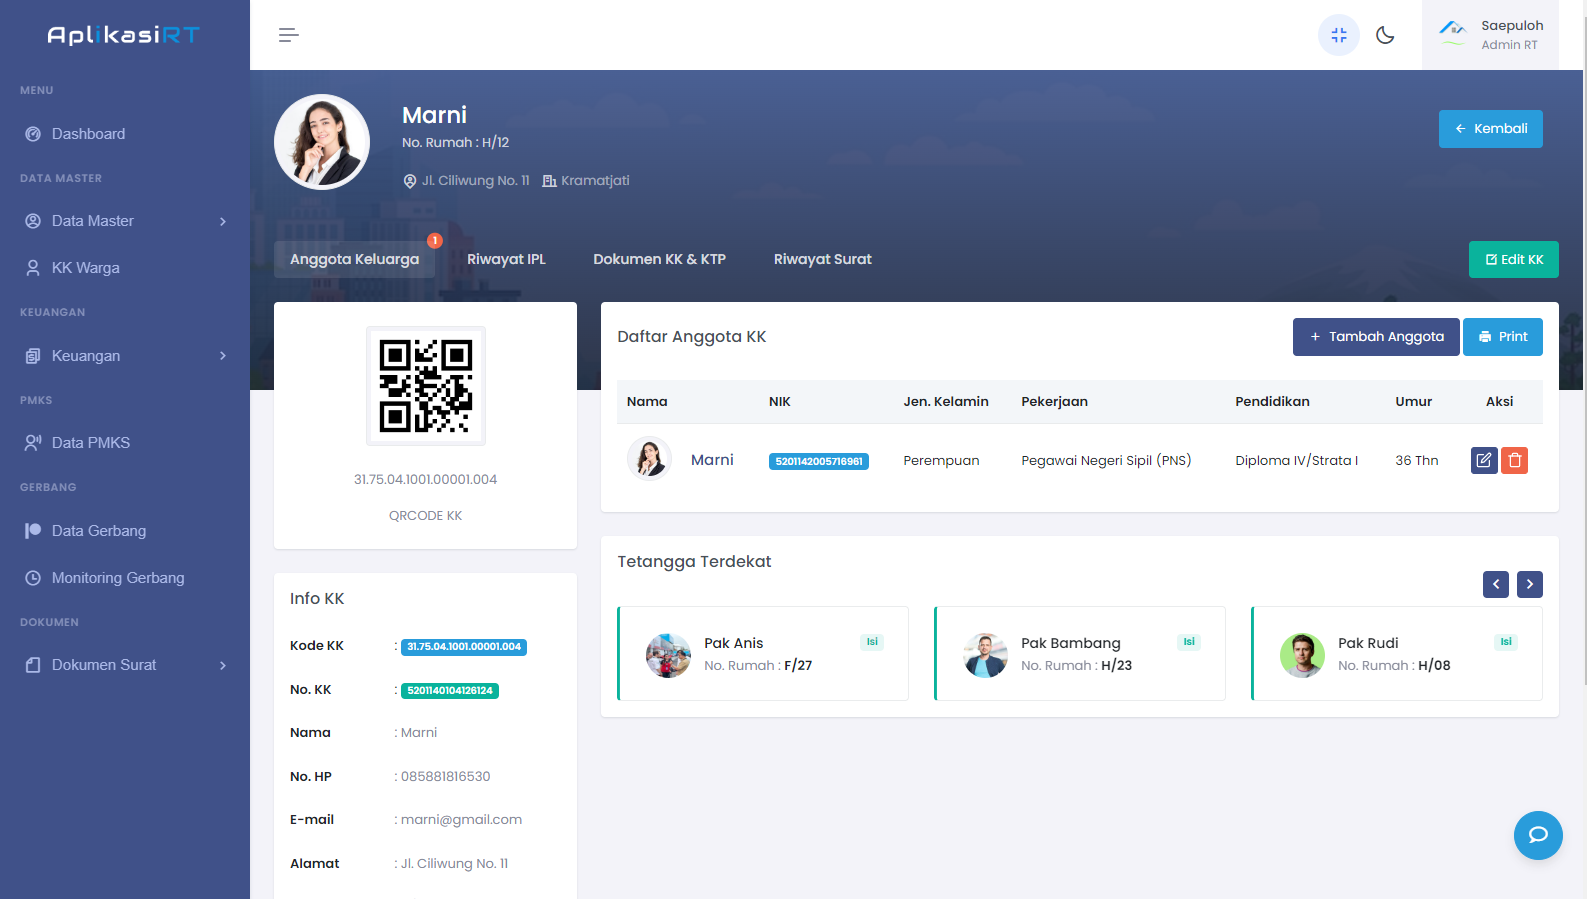This screenshot has height=899, width=1587.
Task: Print the member list with Print button
Action: point(1502,337)
